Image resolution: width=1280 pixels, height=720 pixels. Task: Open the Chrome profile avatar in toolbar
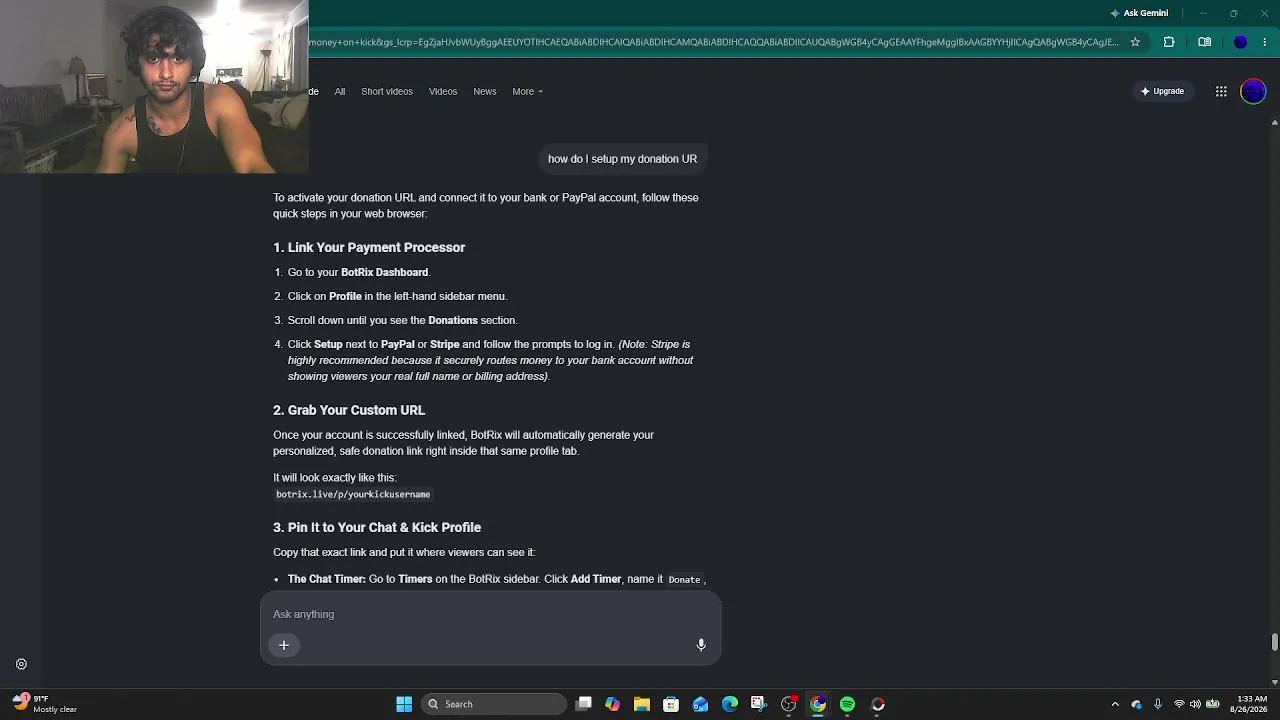click(1241, 42)
